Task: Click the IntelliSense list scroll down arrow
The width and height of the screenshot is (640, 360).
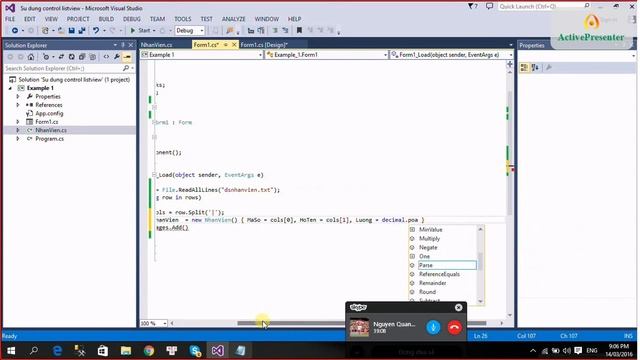Action: point(480,301)
